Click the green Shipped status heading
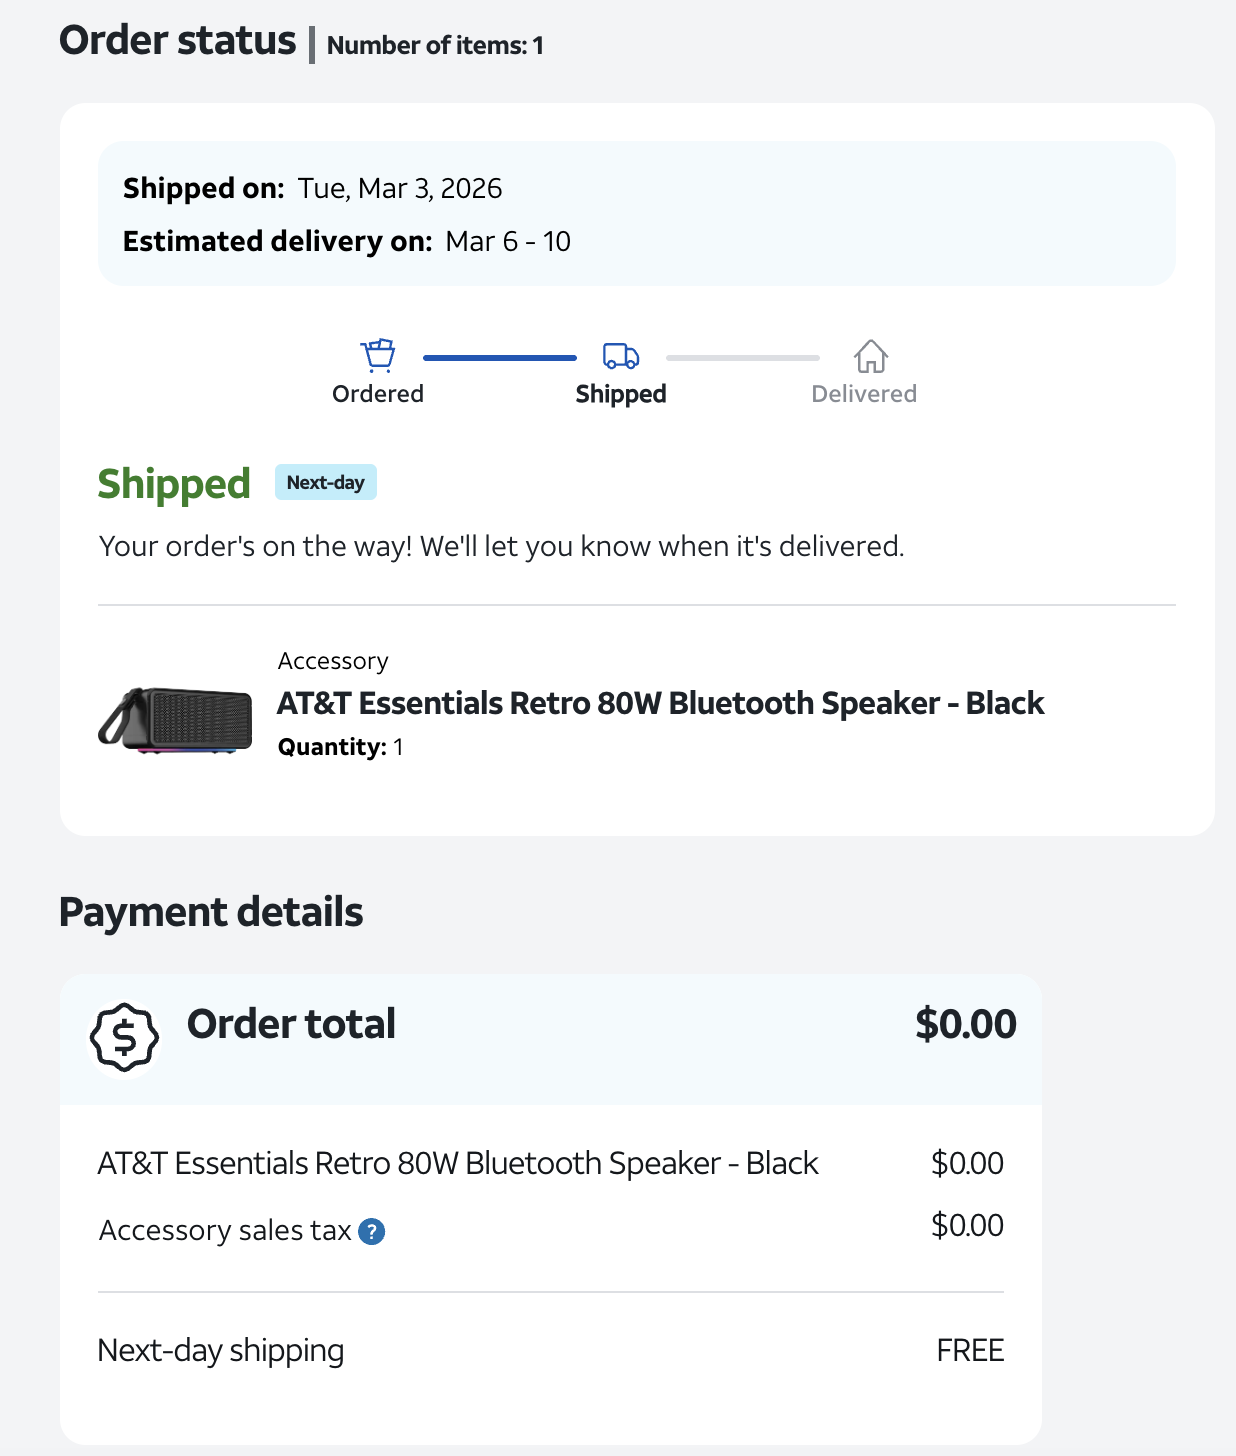Screen dimensions: 1236x1456 174,484
